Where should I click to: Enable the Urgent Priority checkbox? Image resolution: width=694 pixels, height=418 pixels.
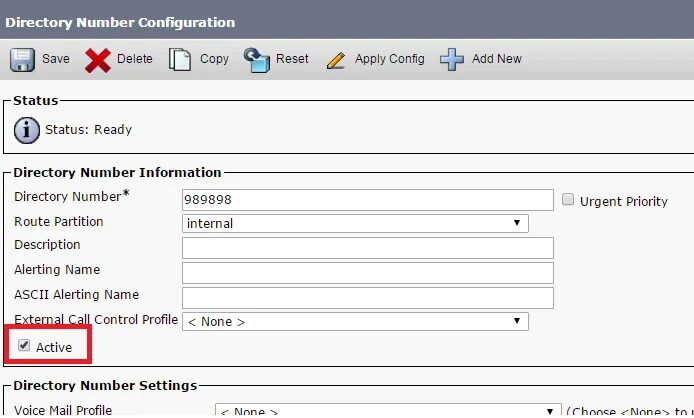(x=568, y=200)
